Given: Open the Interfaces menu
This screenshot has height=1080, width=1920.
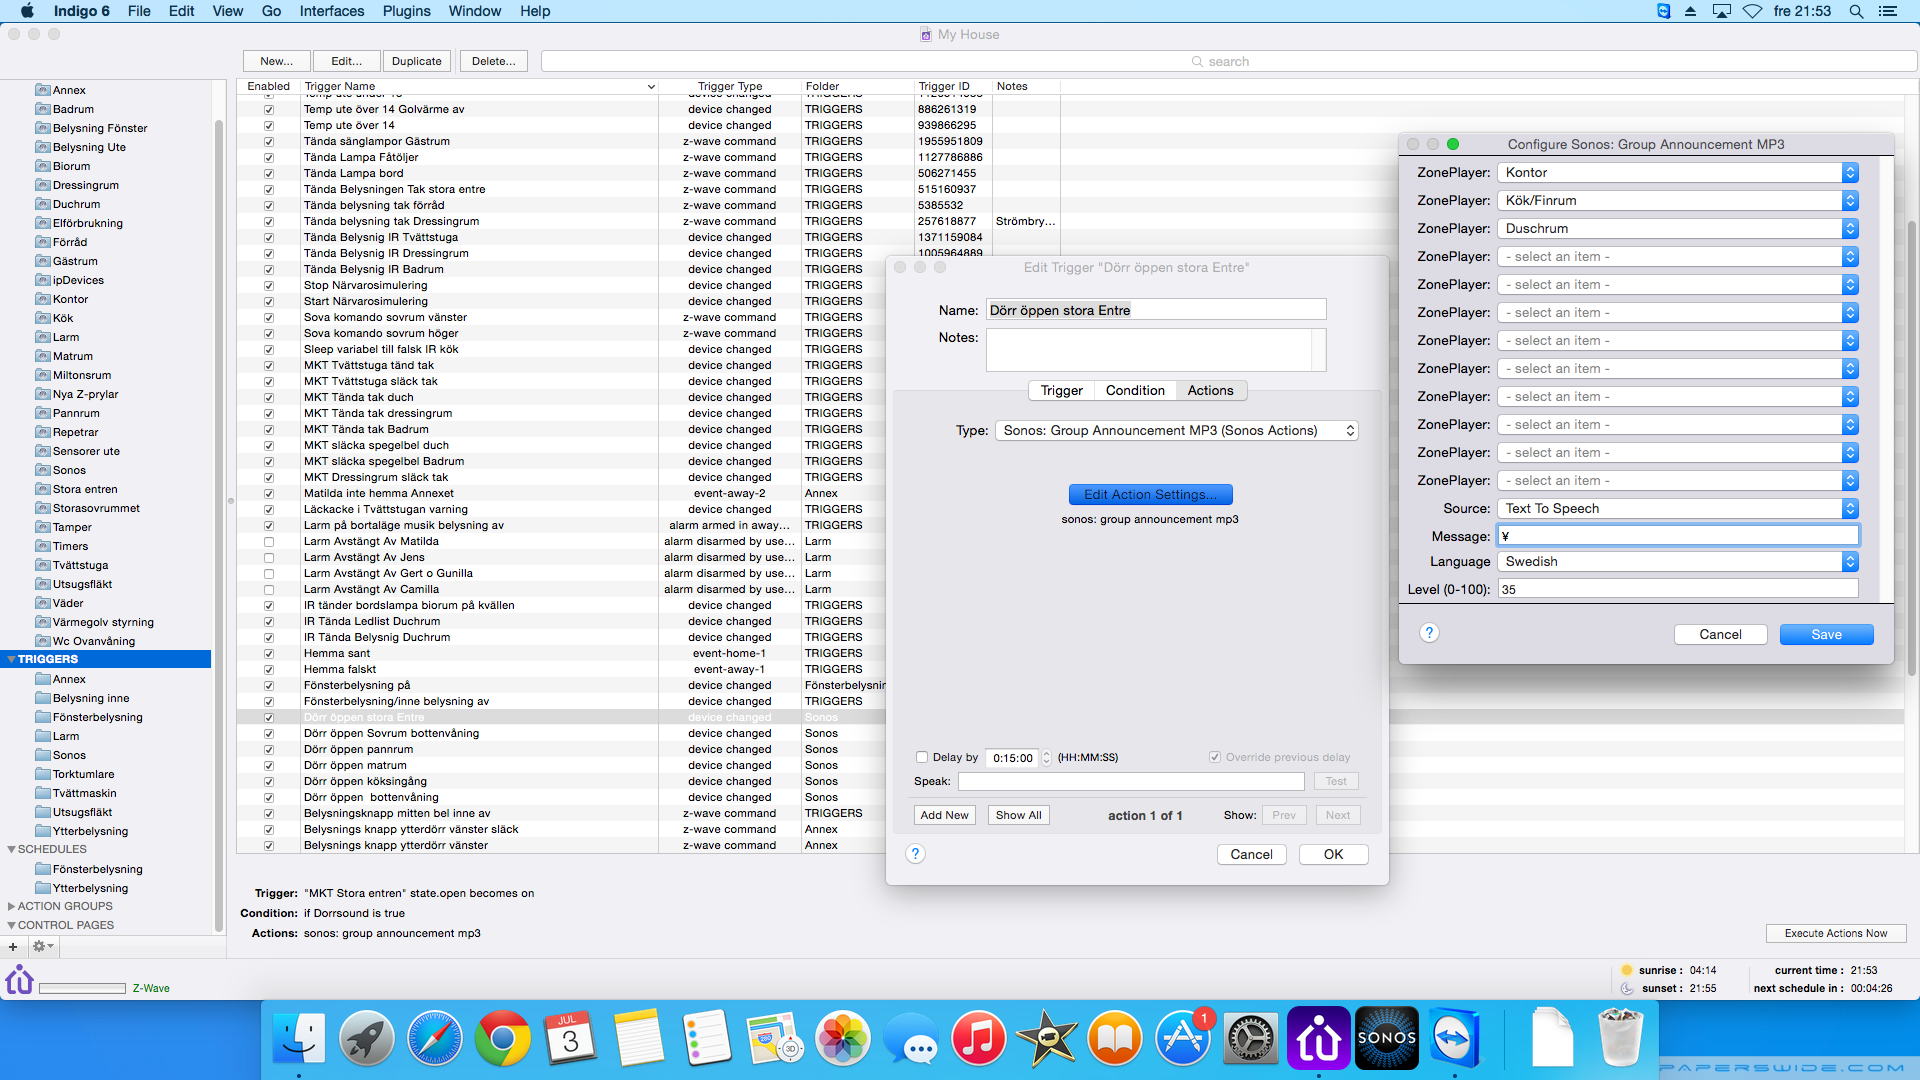Looking at the screenshot, I should click(x=331, y=11).
